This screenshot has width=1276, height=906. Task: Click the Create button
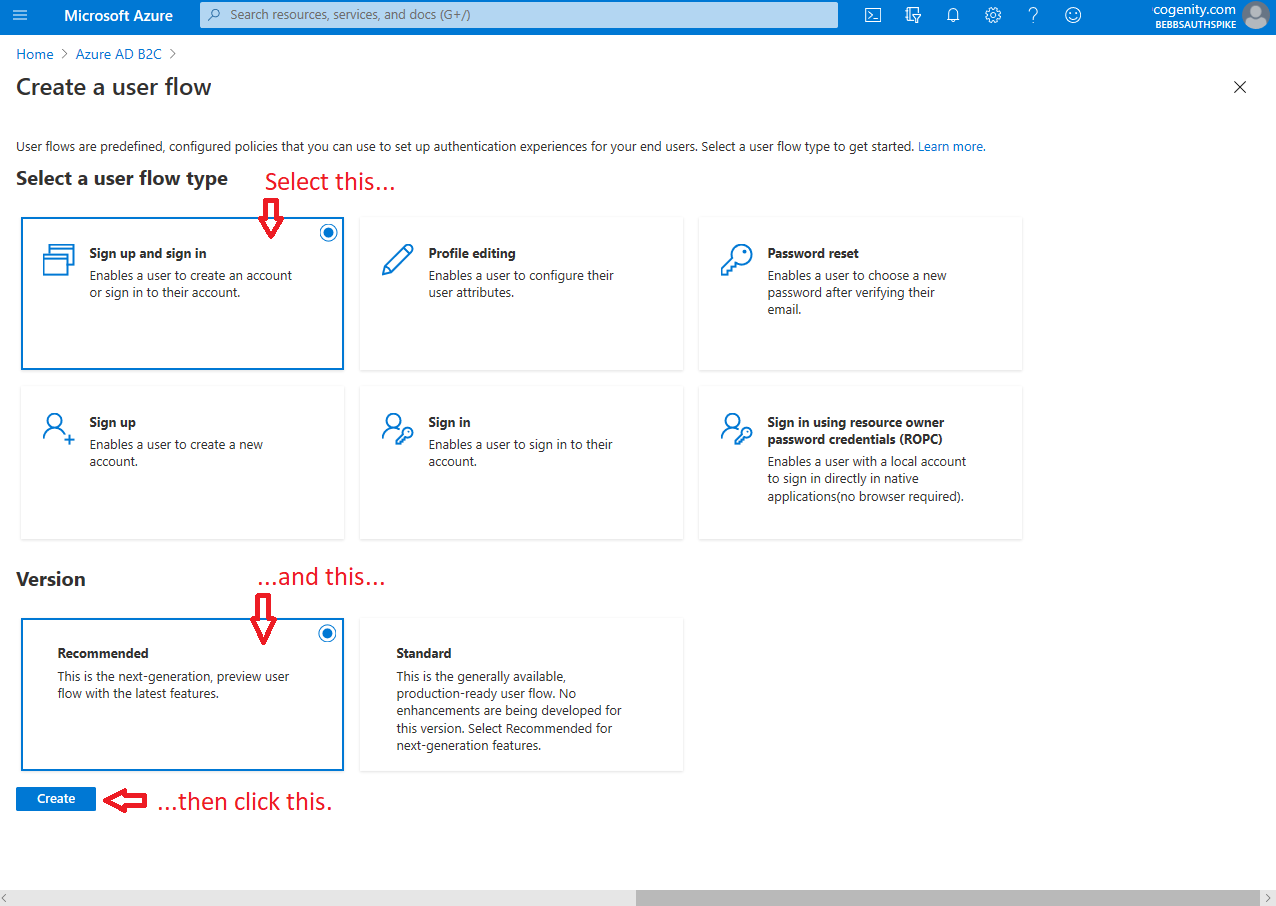coord(55,798)
